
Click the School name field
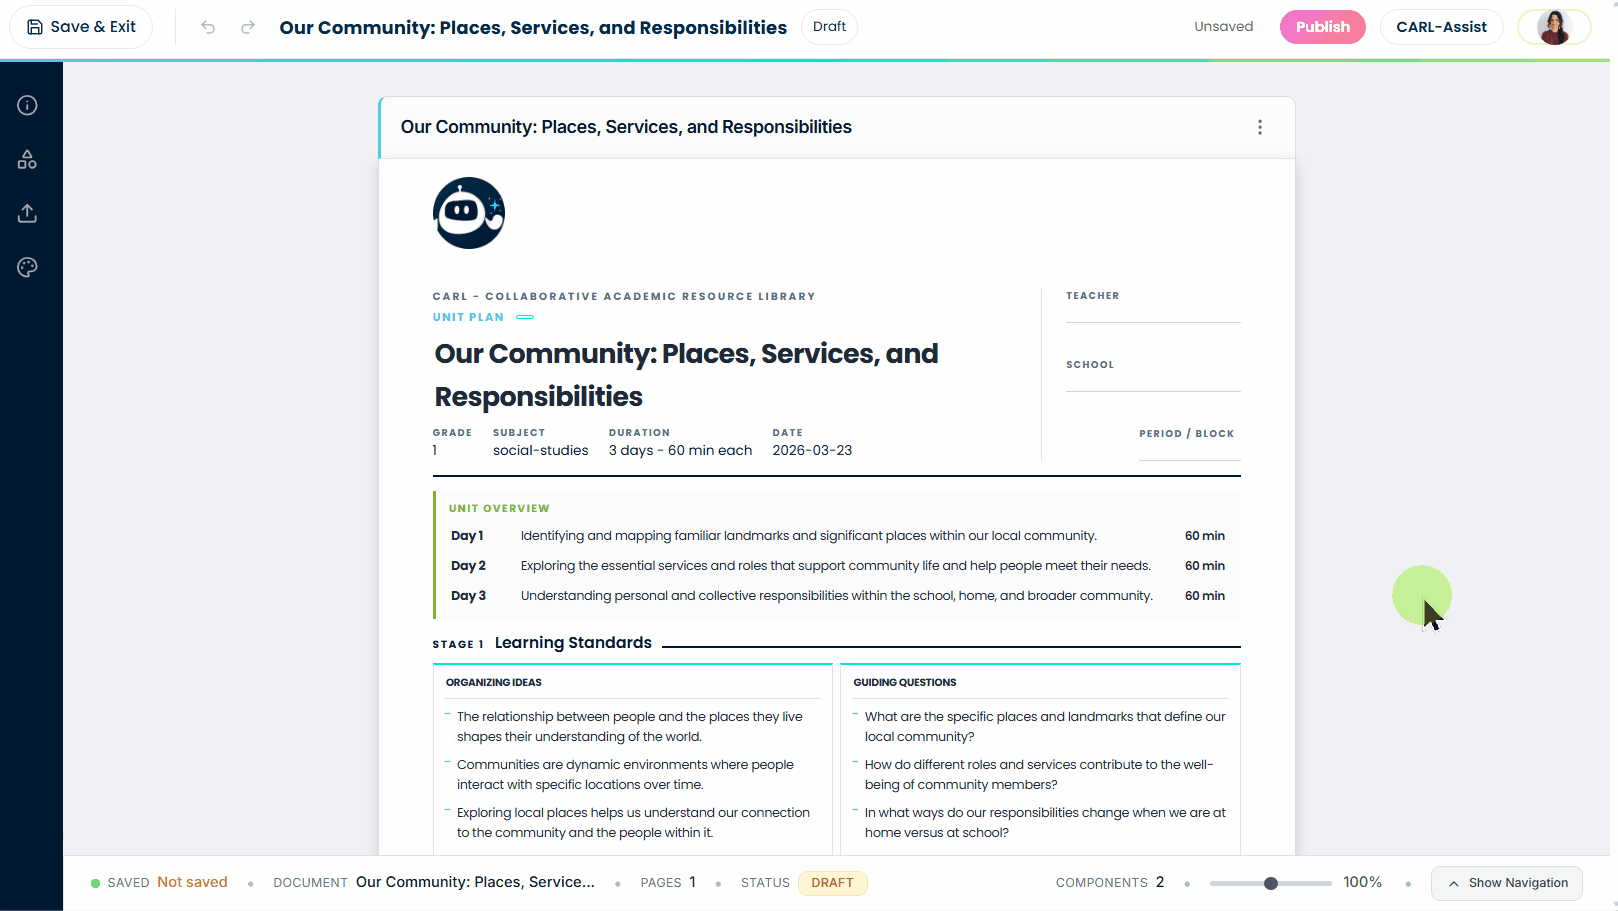(1152, 380)
